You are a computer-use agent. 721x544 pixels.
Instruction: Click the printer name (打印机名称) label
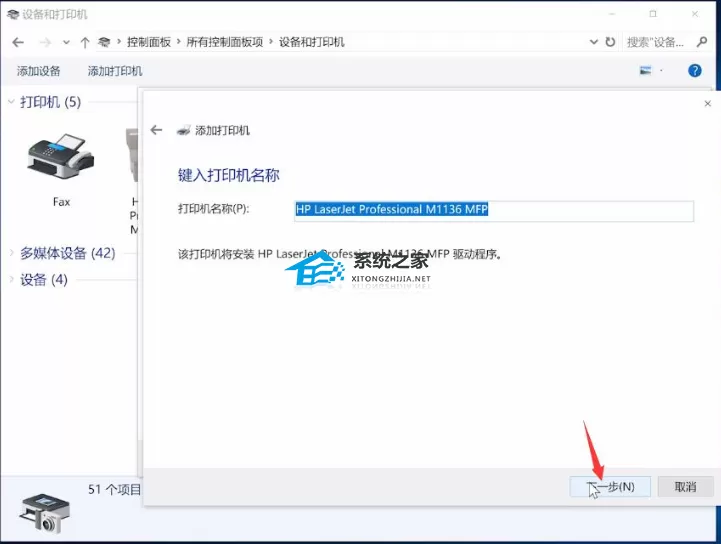point(213,209)
